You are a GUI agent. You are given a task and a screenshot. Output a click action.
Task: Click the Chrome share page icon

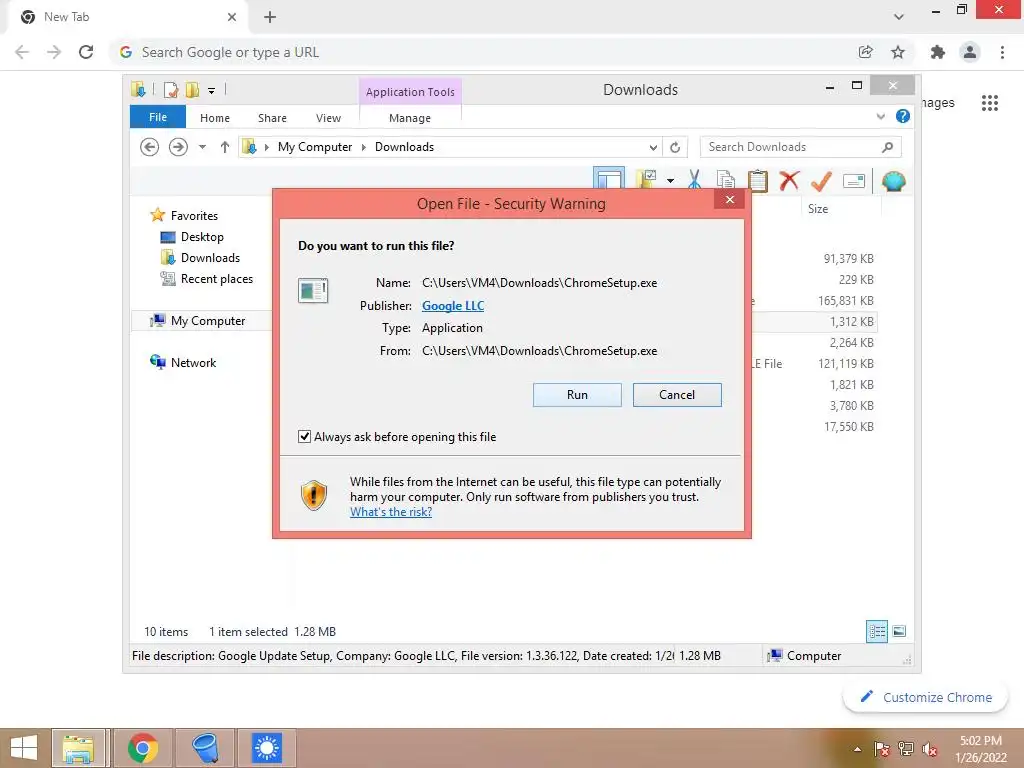865,52
